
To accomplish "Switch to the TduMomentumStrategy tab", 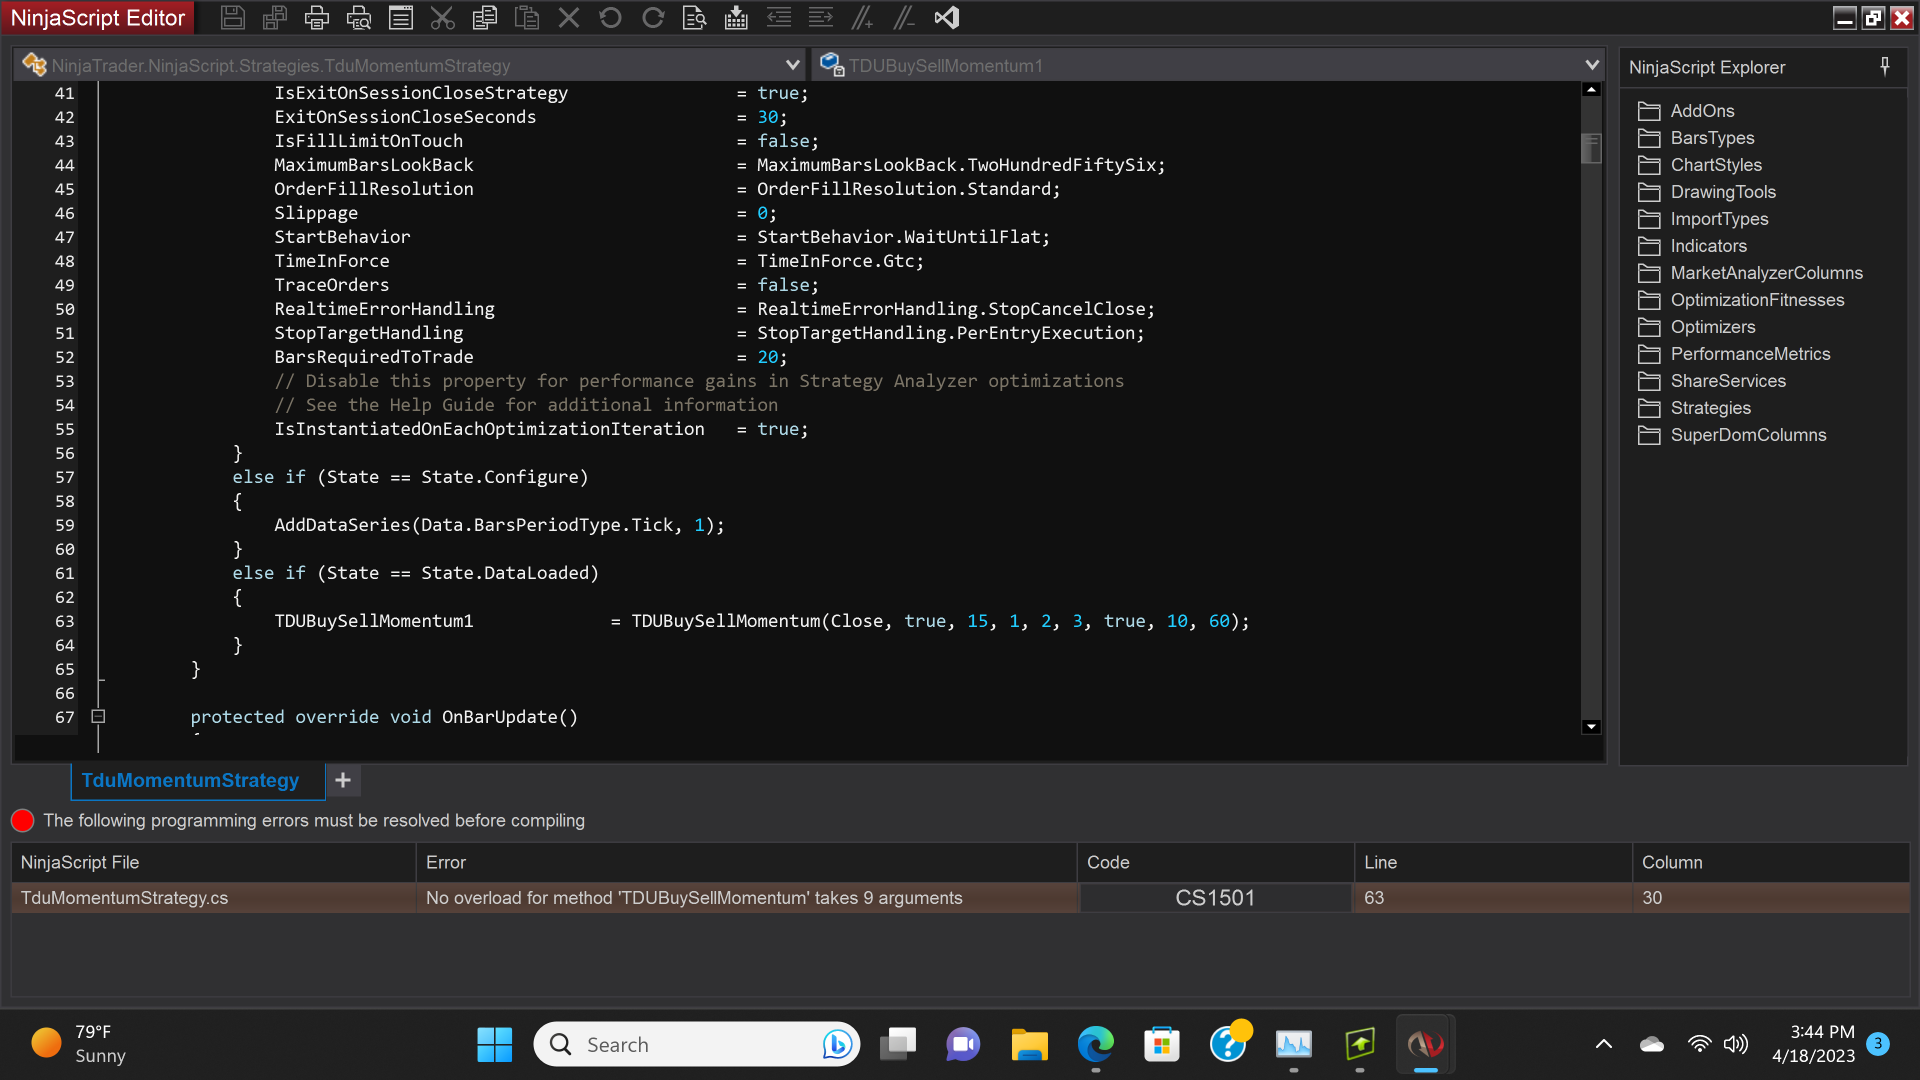I will 190,780.
